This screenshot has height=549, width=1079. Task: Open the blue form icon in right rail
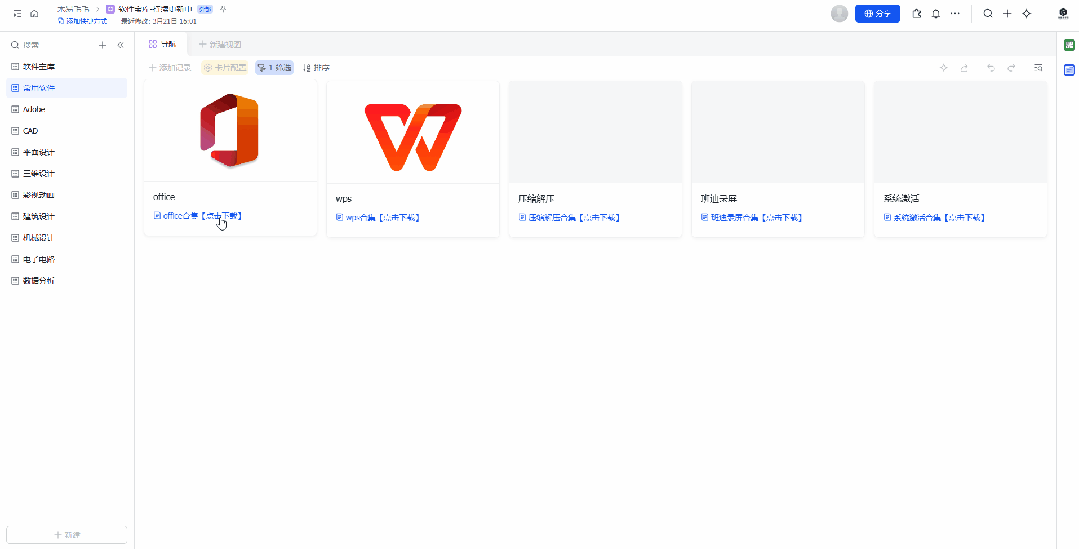click(x=1069, y=69)
